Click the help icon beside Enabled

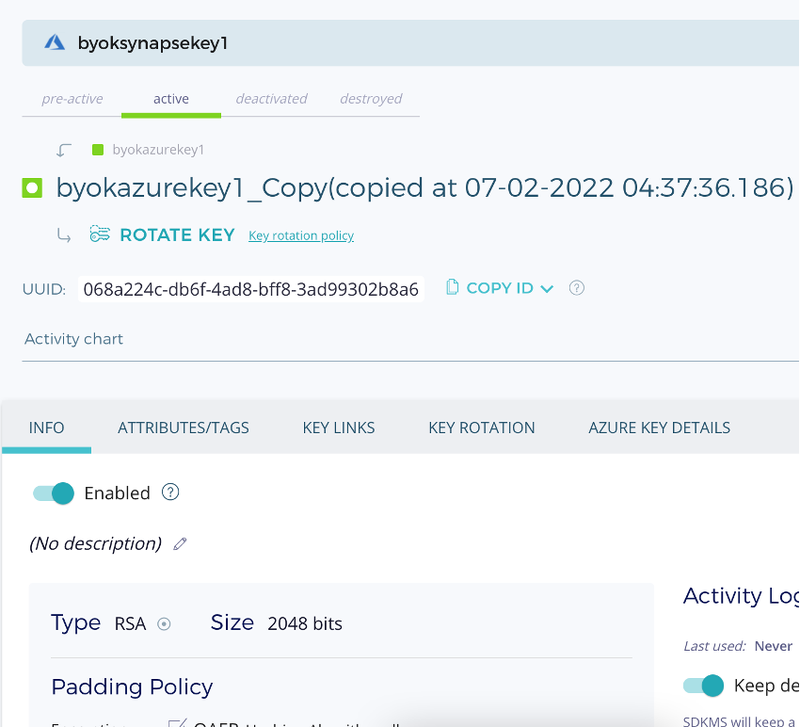[x=170, y=492]
